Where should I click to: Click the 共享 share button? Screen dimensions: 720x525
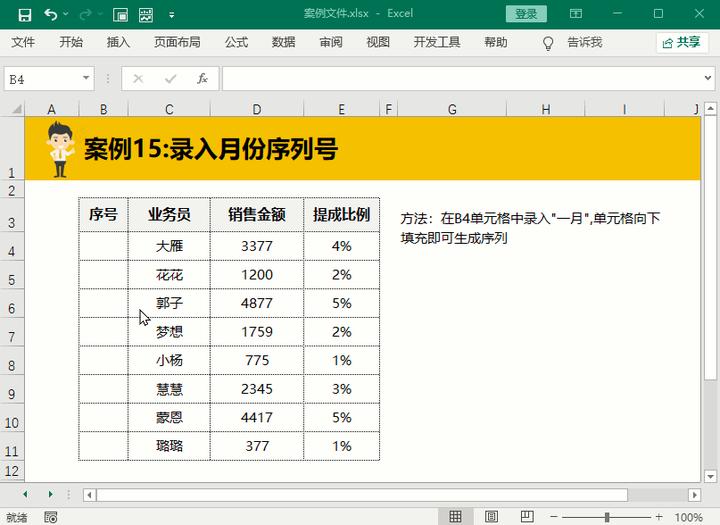tap(682, 43)
